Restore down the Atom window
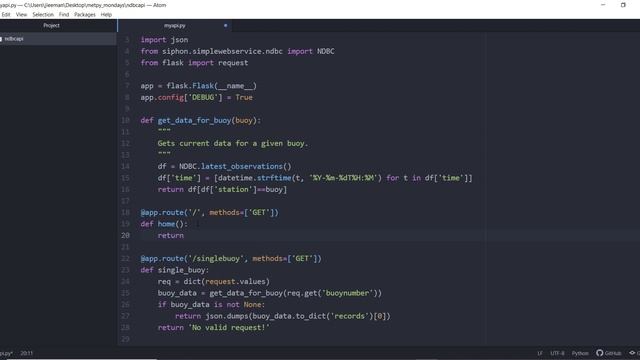Viewport: 640px width, 360px height. tap(623, 5)
